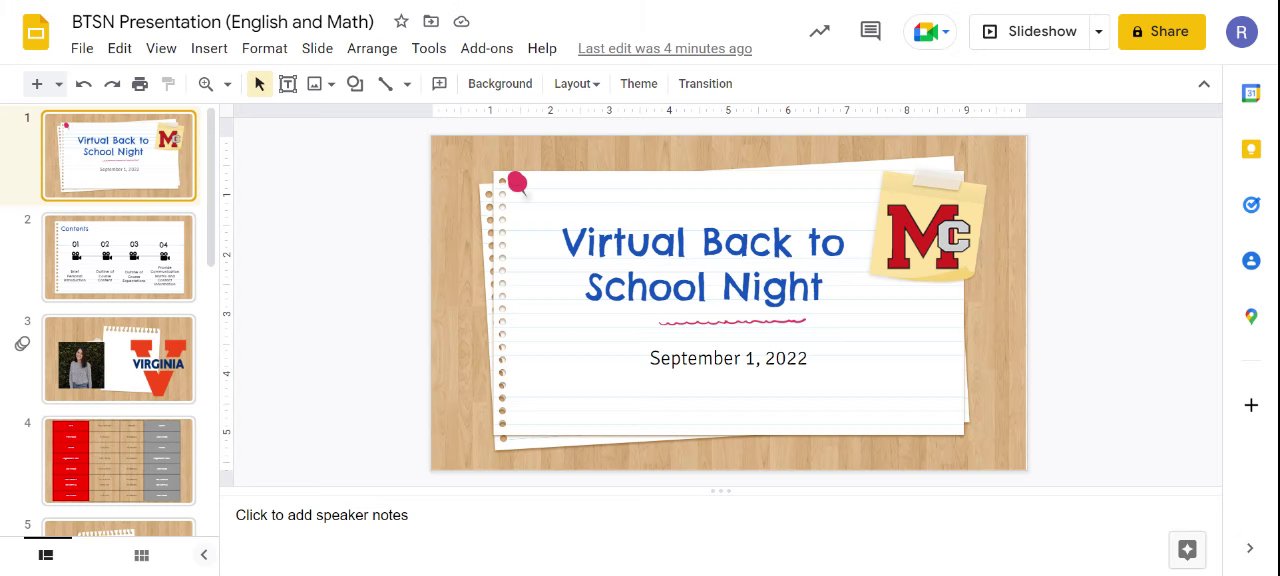This screenshot has height=576, width=1280.
Task: Select the paint format tool
Action: tap(168, 84)
